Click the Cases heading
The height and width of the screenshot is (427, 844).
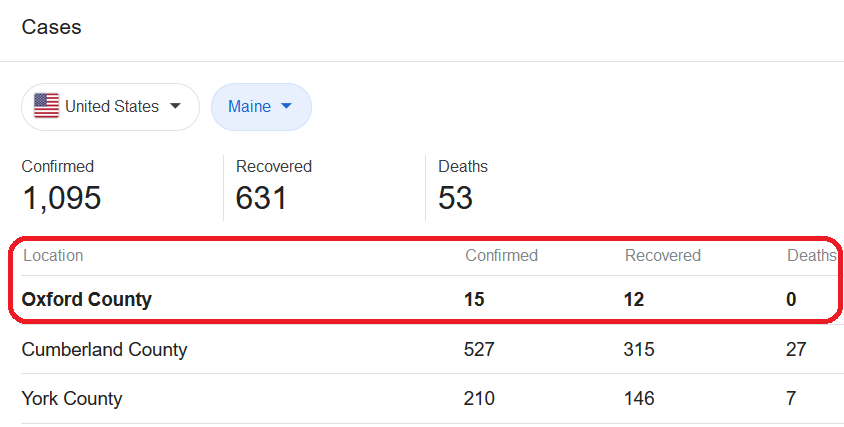51,27
